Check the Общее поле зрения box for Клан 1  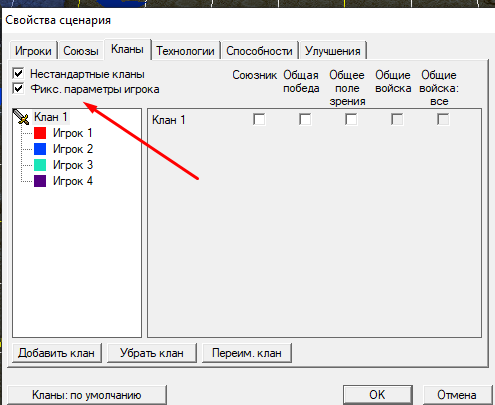click(x=351, y=119)
